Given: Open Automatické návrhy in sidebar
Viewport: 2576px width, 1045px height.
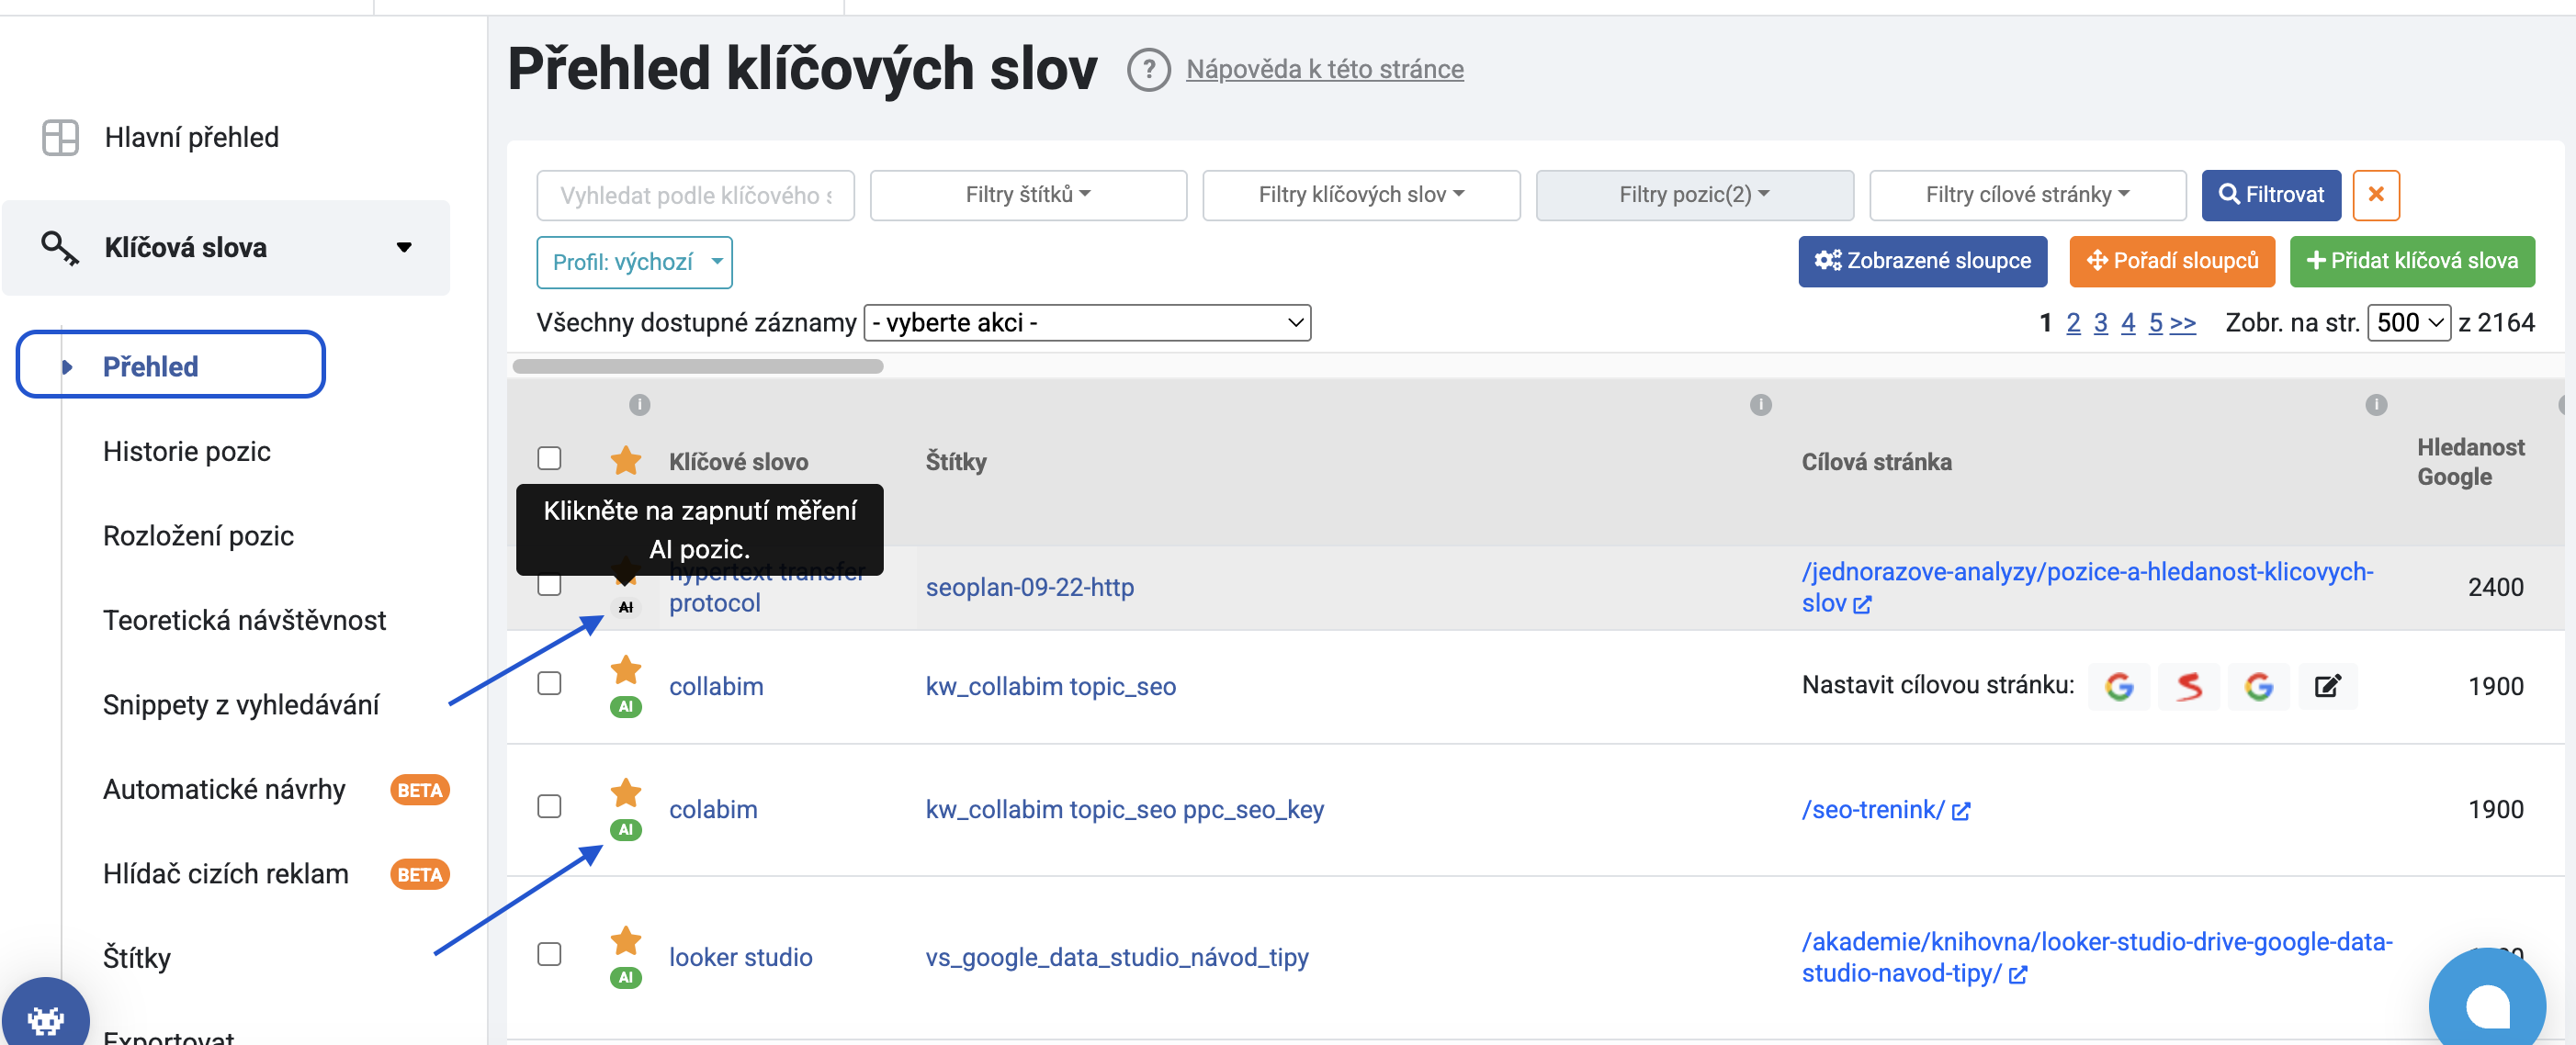Looking at the screenshot, I should (224, 789).
